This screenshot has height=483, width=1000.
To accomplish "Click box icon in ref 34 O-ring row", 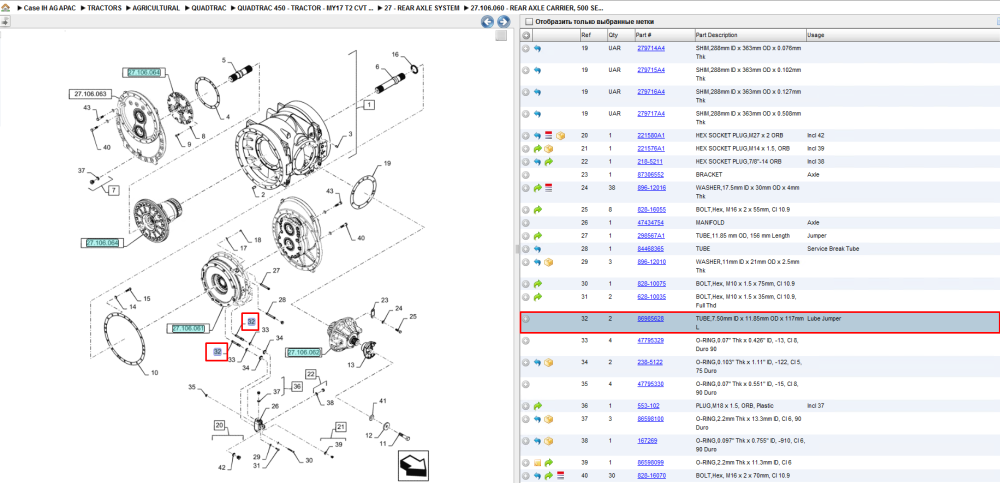I will point(548,362).
